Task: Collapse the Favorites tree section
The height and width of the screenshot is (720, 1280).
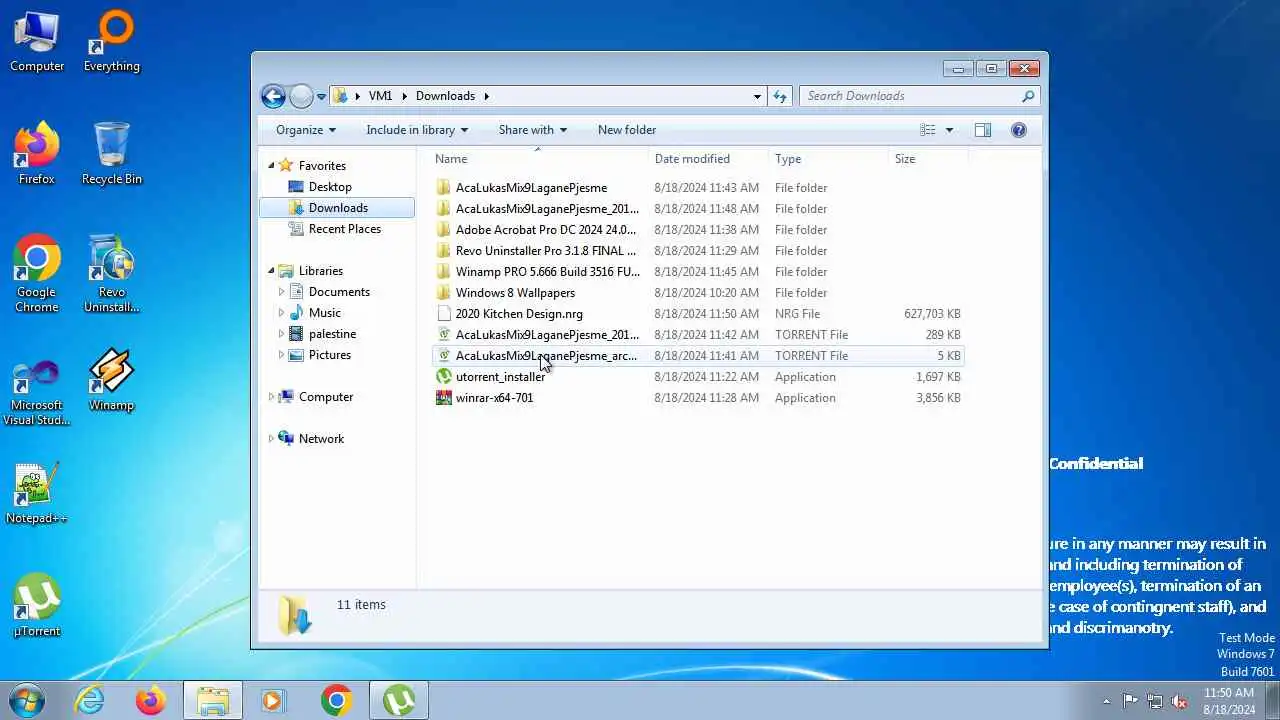Action: pyautogui.click(x=271, y=166)
